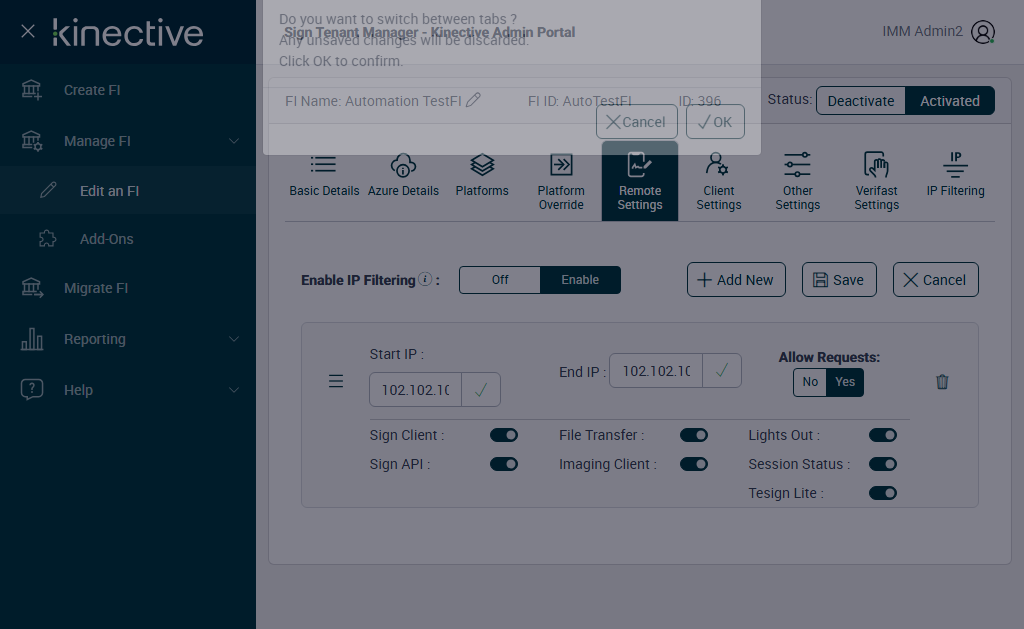Toggle the Sign API switch

click(504, 464)
